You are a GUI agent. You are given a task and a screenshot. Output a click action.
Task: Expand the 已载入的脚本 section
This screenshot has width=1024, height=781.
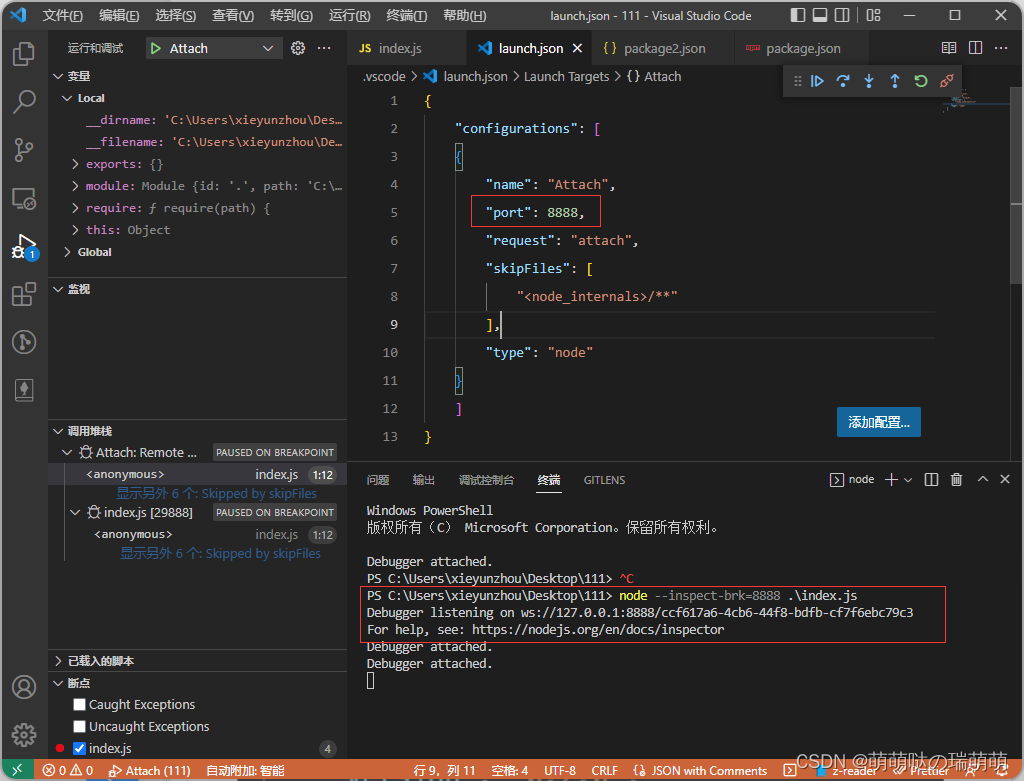tap(59, 661)
